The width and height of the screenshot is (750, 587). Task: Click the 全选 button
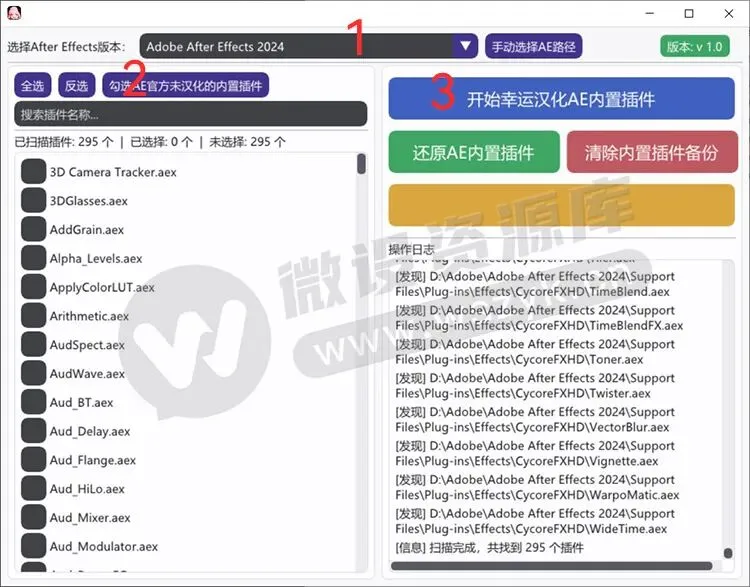coord(33,86)
